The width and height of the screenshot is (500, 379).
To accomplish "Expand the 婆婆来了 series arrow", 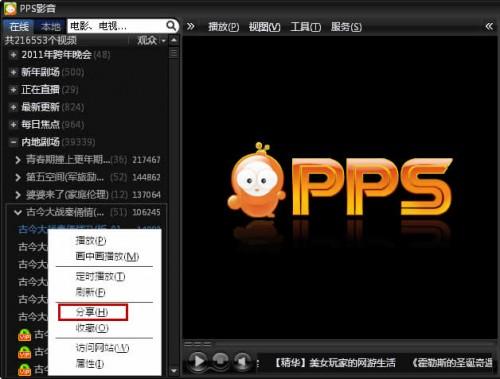I will 18,195.
